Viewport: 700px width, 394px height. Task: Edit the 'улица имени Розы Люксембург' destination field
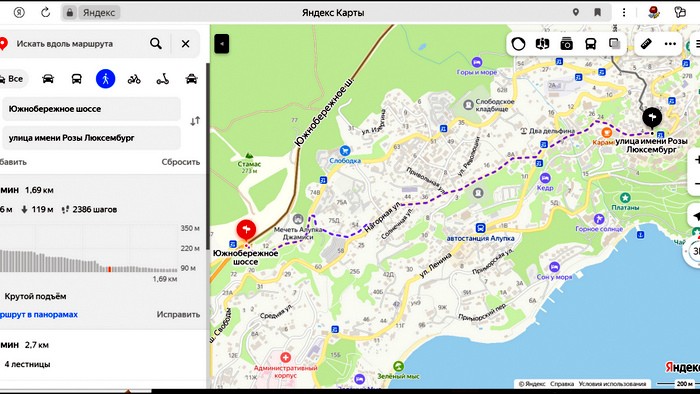point(91,138)
